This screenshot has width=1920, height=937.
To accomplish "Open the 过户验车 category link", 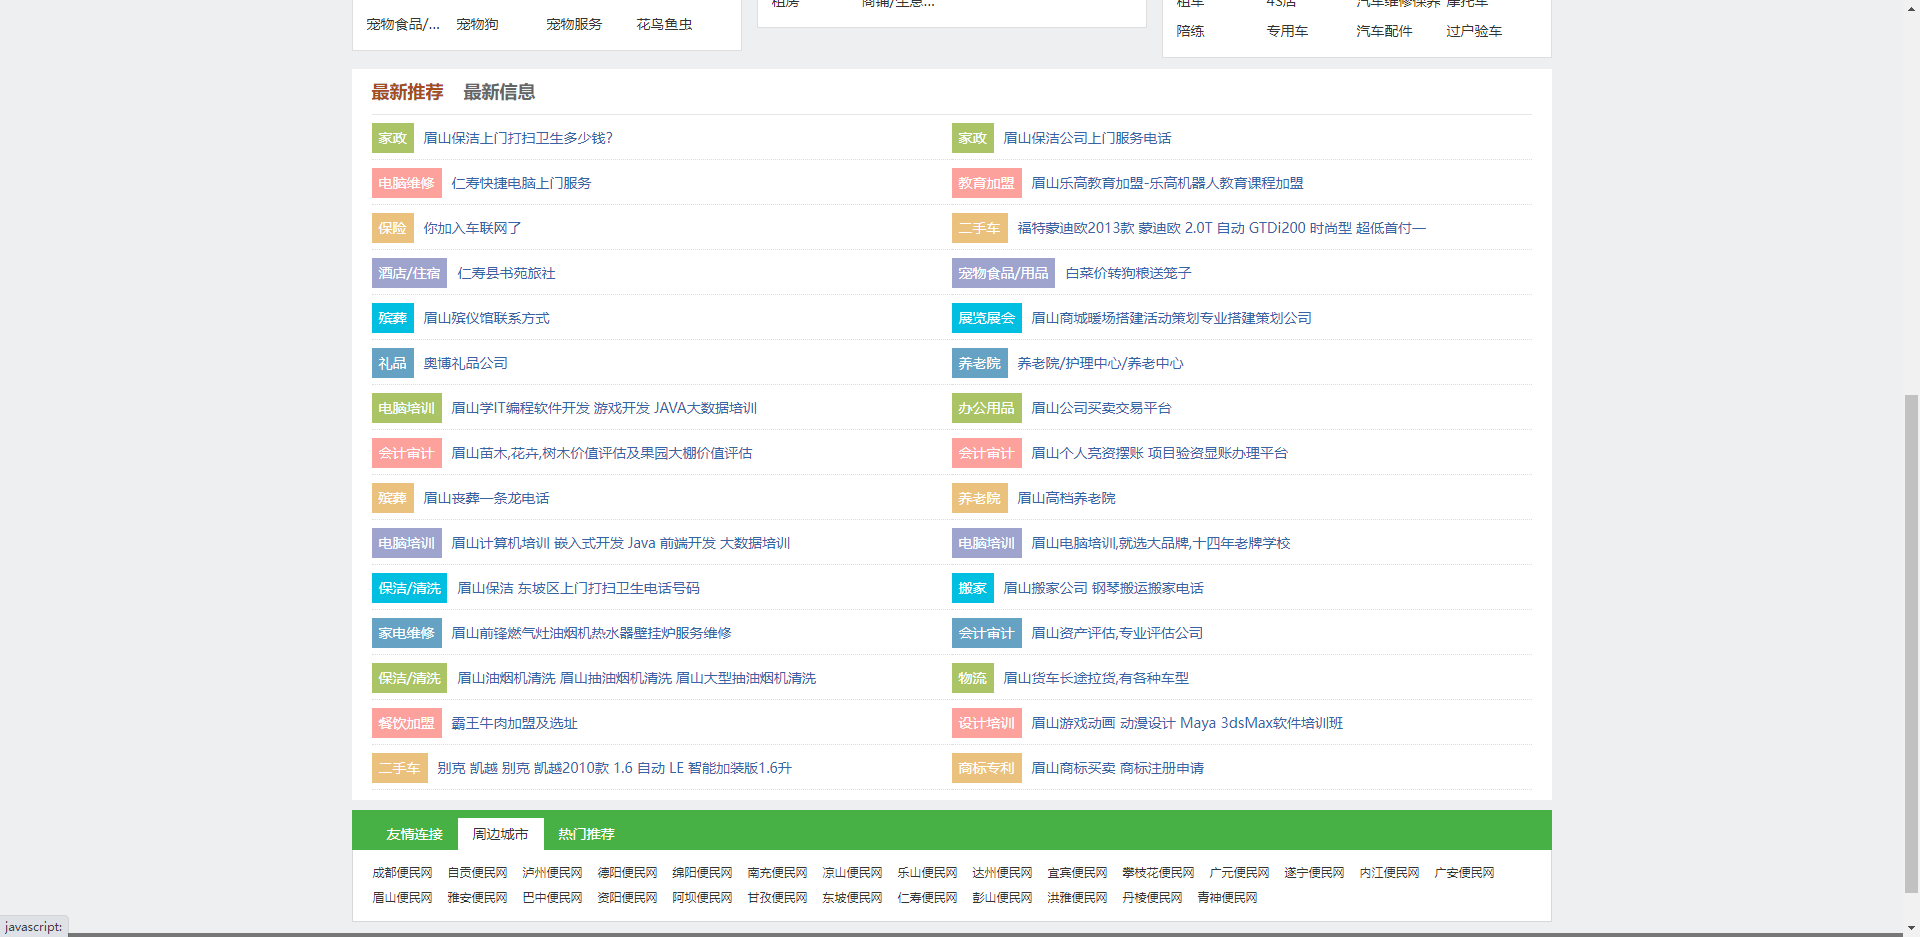I will (x=1474, y=31).
